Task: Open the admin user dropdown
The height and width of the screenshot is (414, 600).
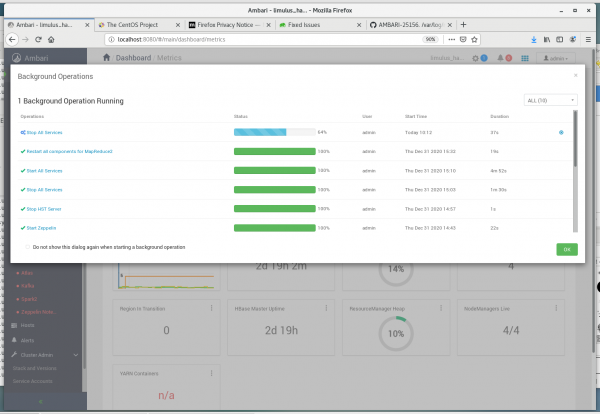Action: [556, 58]
